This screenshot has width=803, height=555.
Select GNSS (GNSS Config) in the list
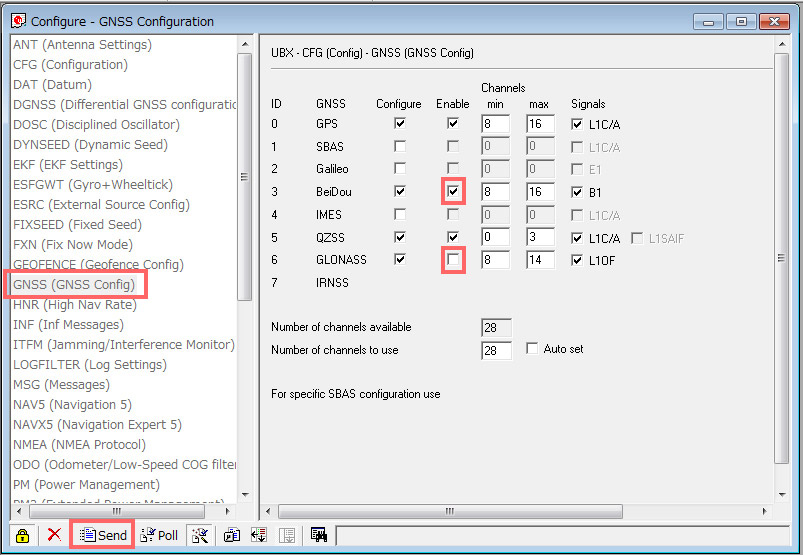click(x=74, y=285)
